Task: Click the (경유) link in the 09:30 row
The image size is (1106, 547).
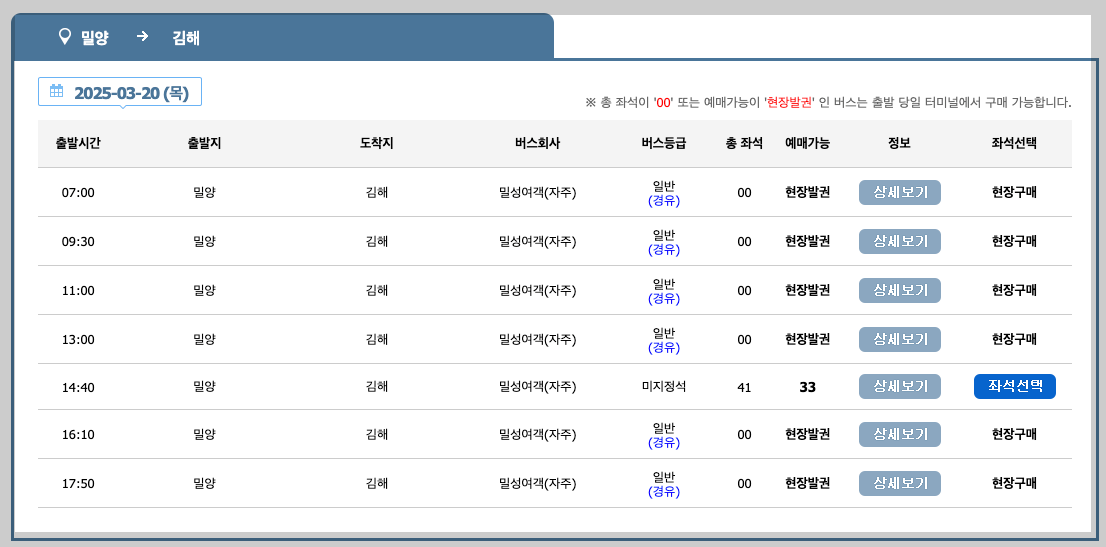Action: tap(664, 250)
